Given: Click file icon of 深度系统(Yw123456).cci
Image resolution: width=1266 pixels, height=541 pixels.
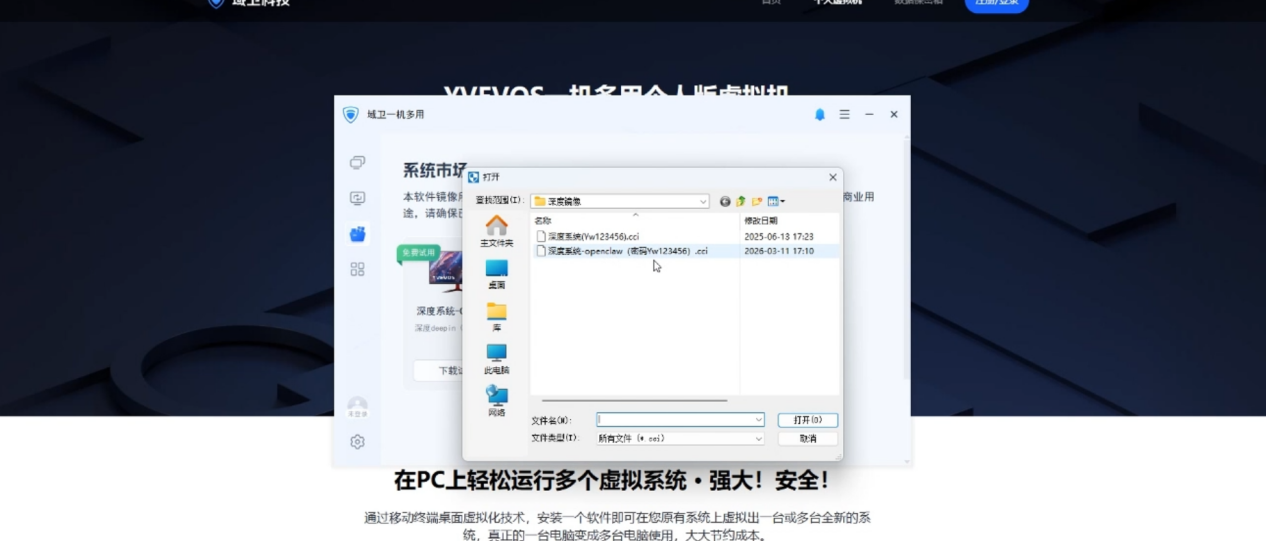Looking at the screenshot, I should (541, 236).
